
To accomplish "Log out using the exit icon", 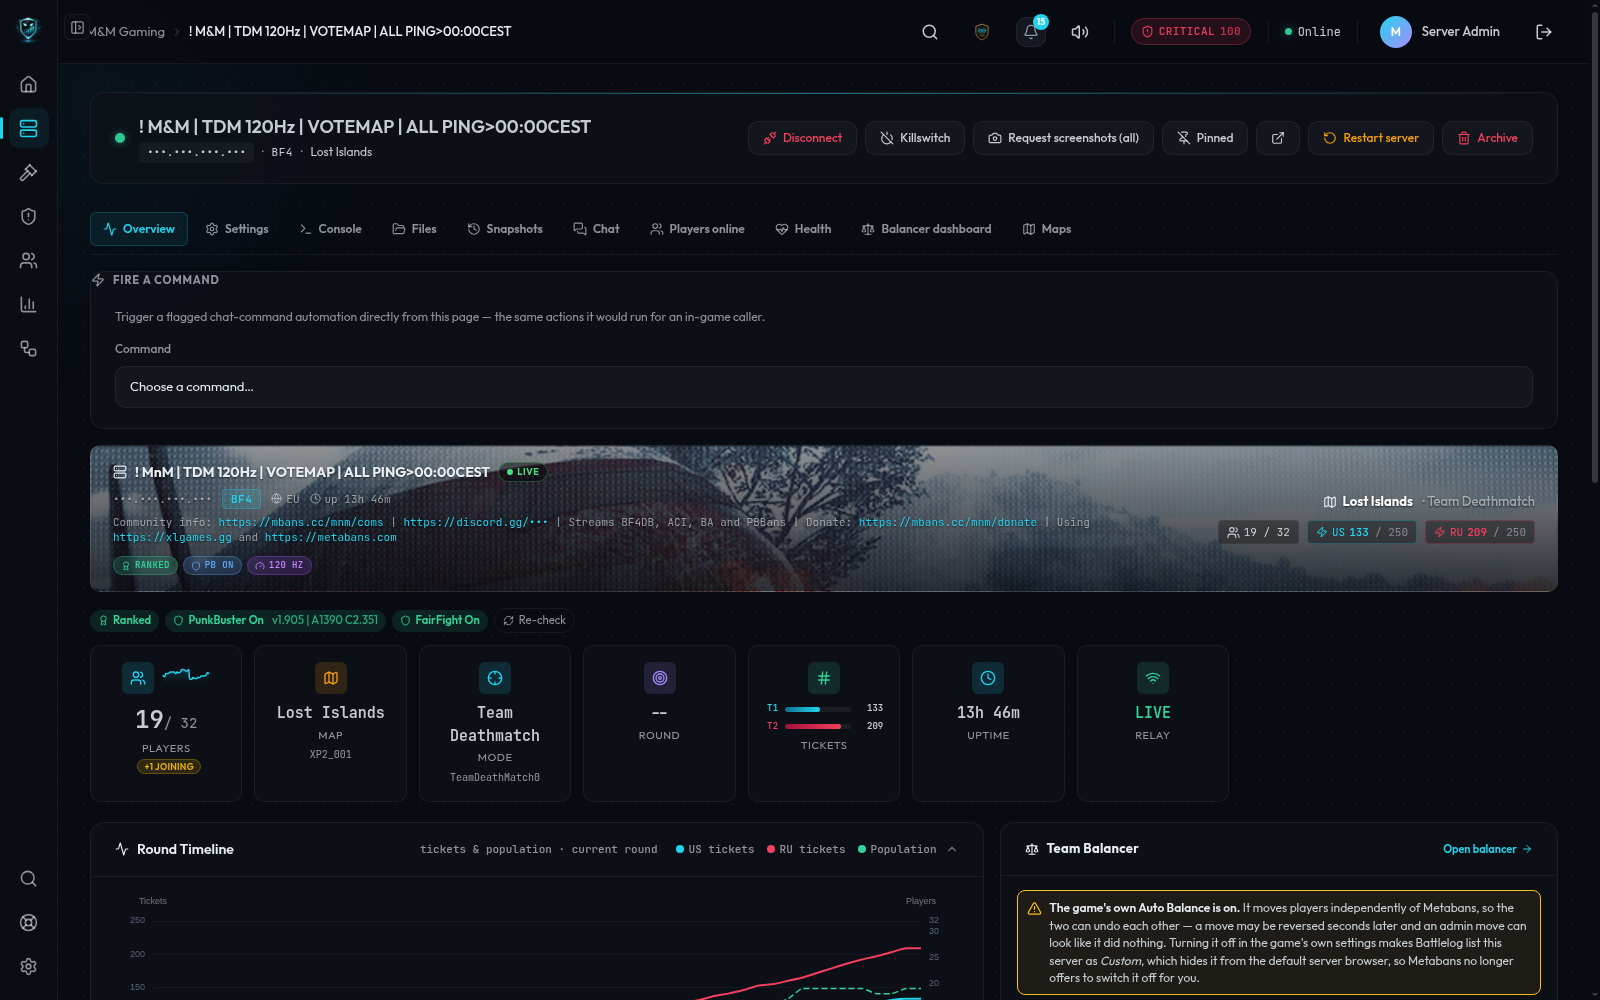I will point(1544,32).
